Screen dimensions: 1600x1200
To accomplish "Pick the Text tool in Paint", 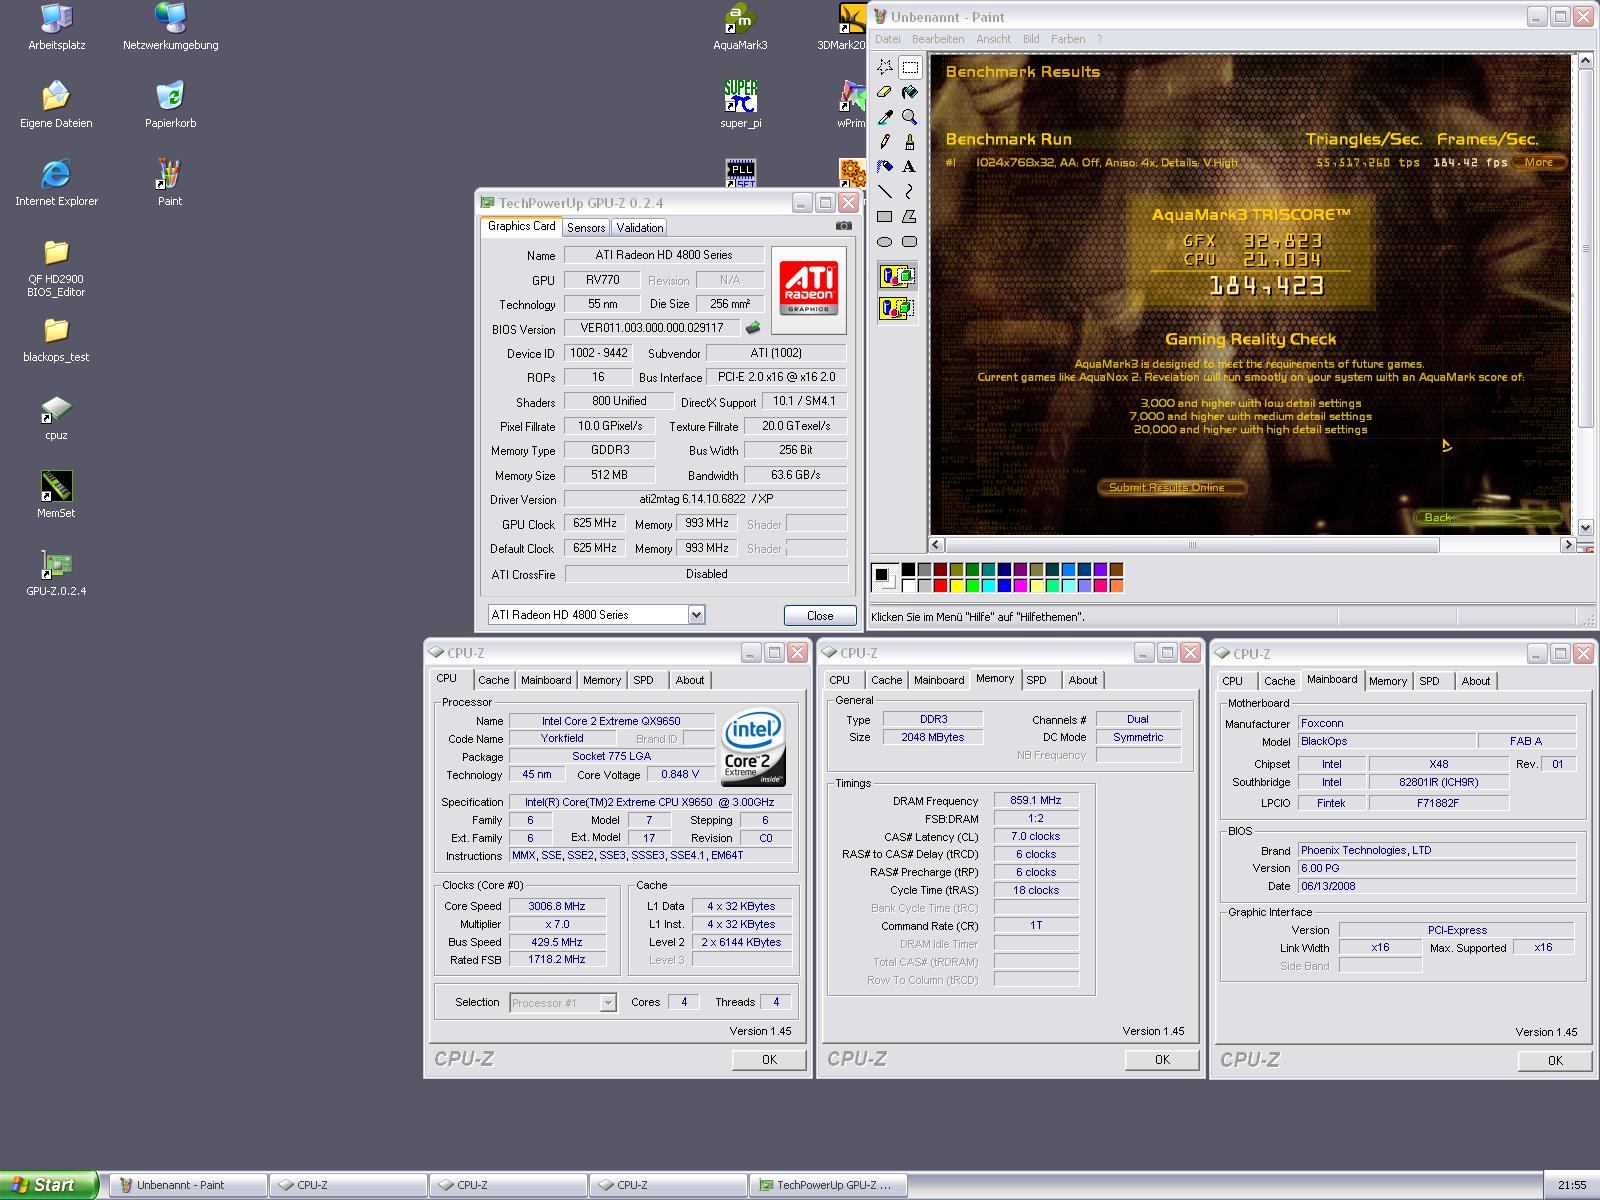I will coord(910,166).
